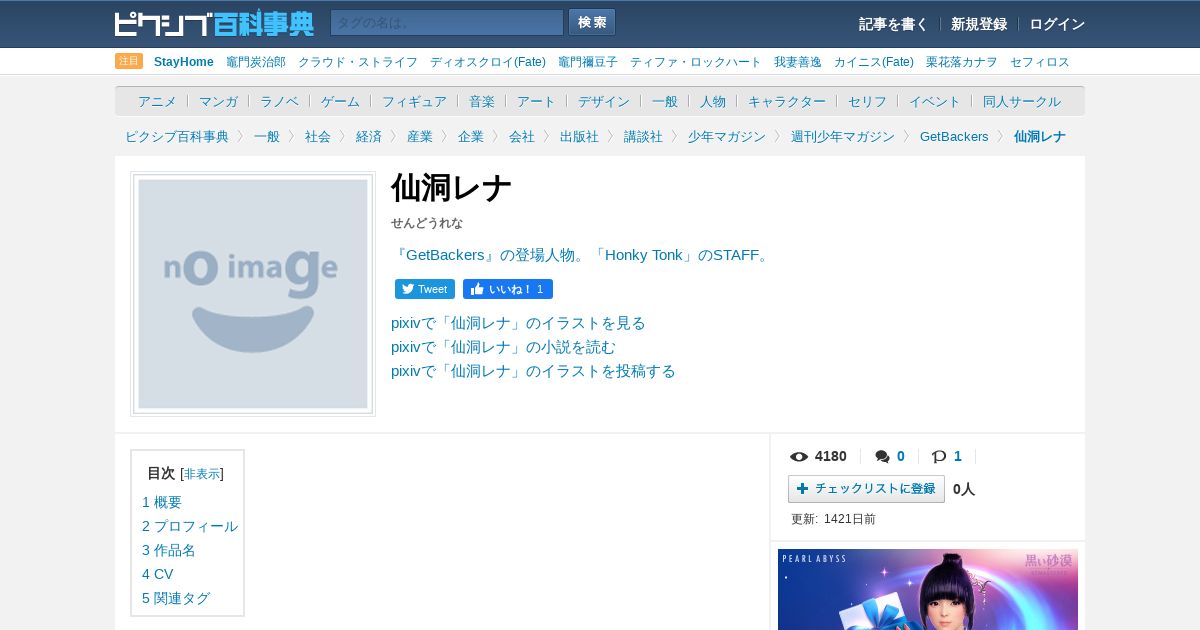Select the 人物 category menu
Image resolution: width=1200 pixels, height=630 pixels.
713,101
